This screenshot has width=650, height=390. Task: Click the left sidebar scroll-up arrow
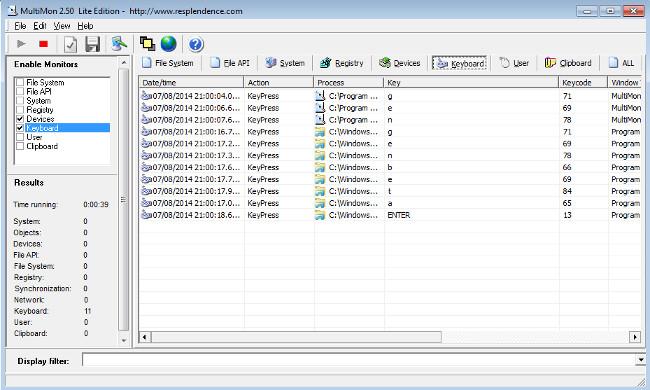[x=124, y=63]
